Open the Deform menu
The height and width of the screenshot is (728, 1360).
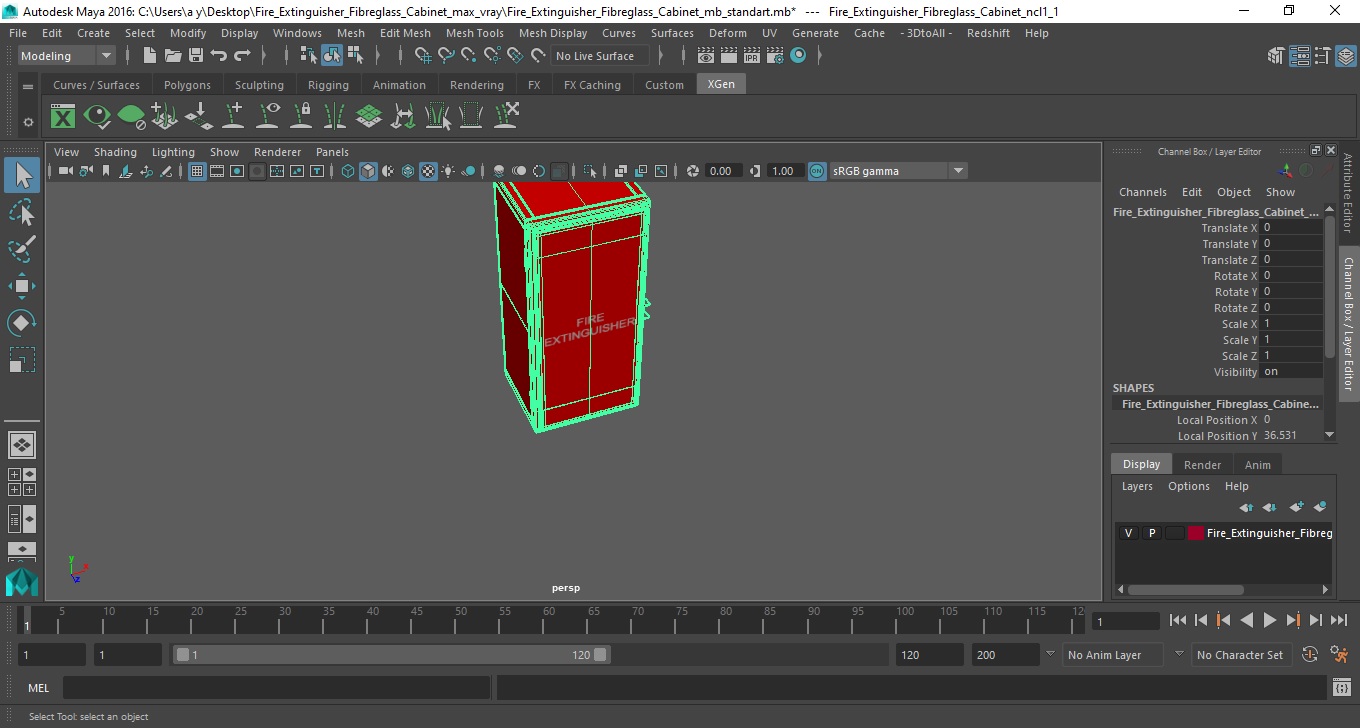727,33
